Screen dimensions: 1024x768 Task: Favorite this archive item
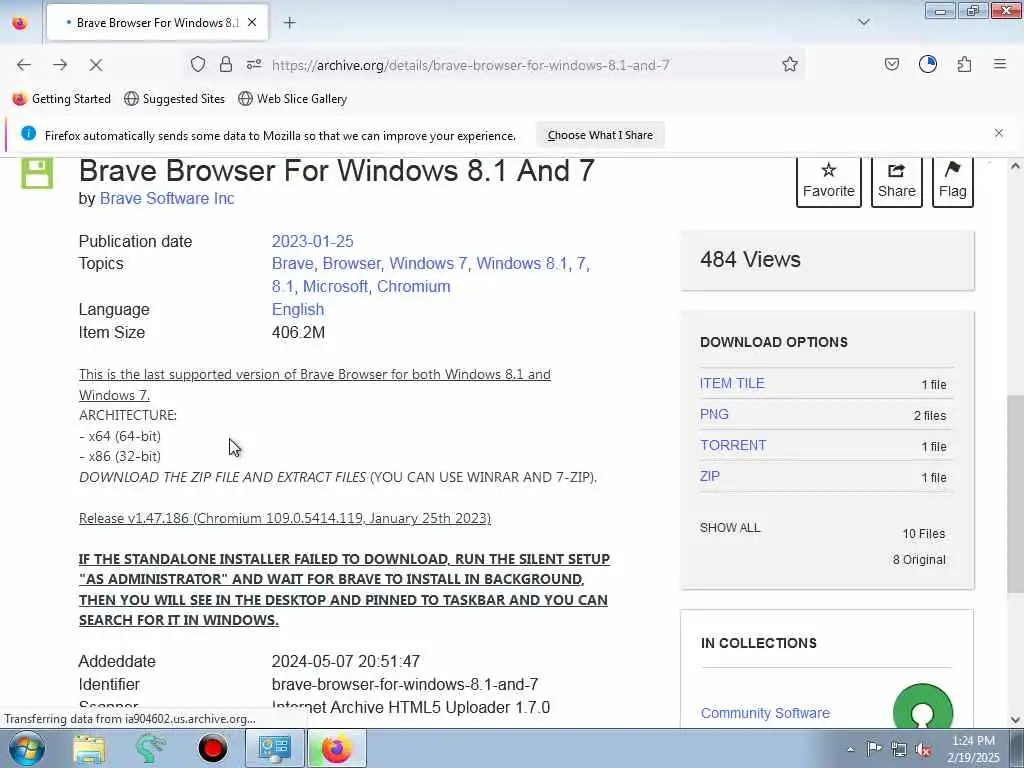[829, 181]
